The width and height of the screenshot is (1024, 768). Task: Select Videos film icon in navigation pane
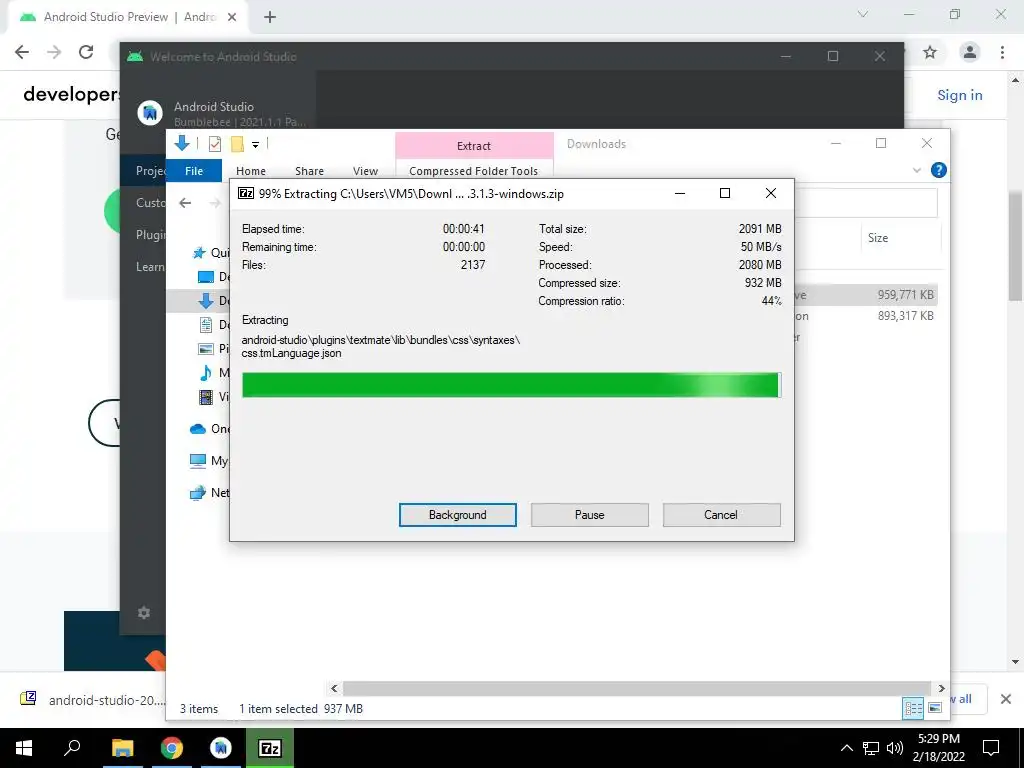206,396
